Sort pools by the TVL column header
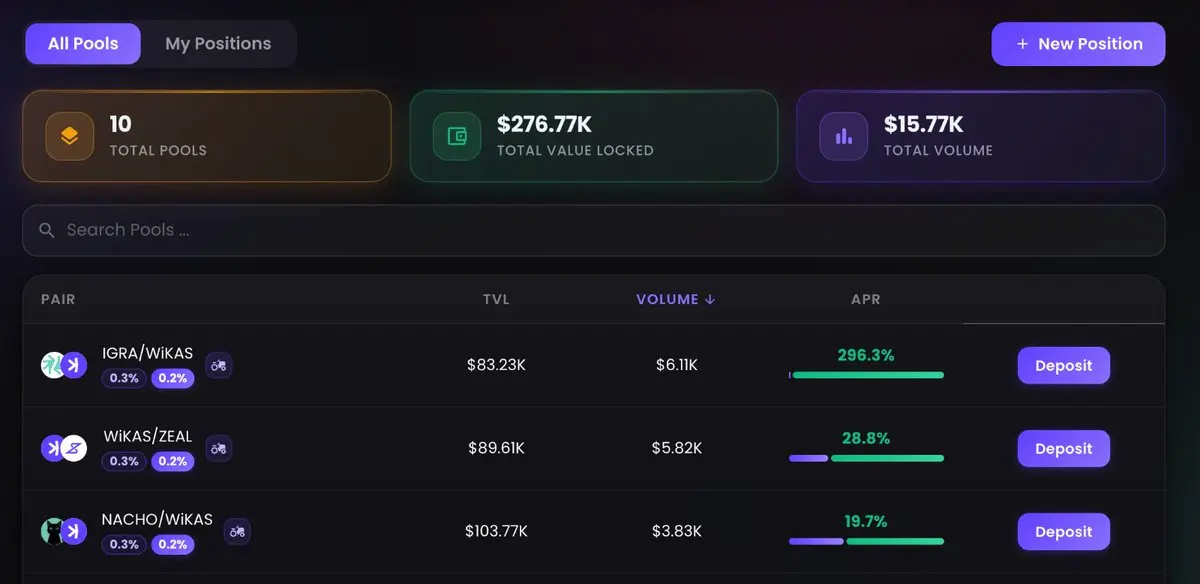Screen dimensions: 1200x584 click(x=496, y=299)
